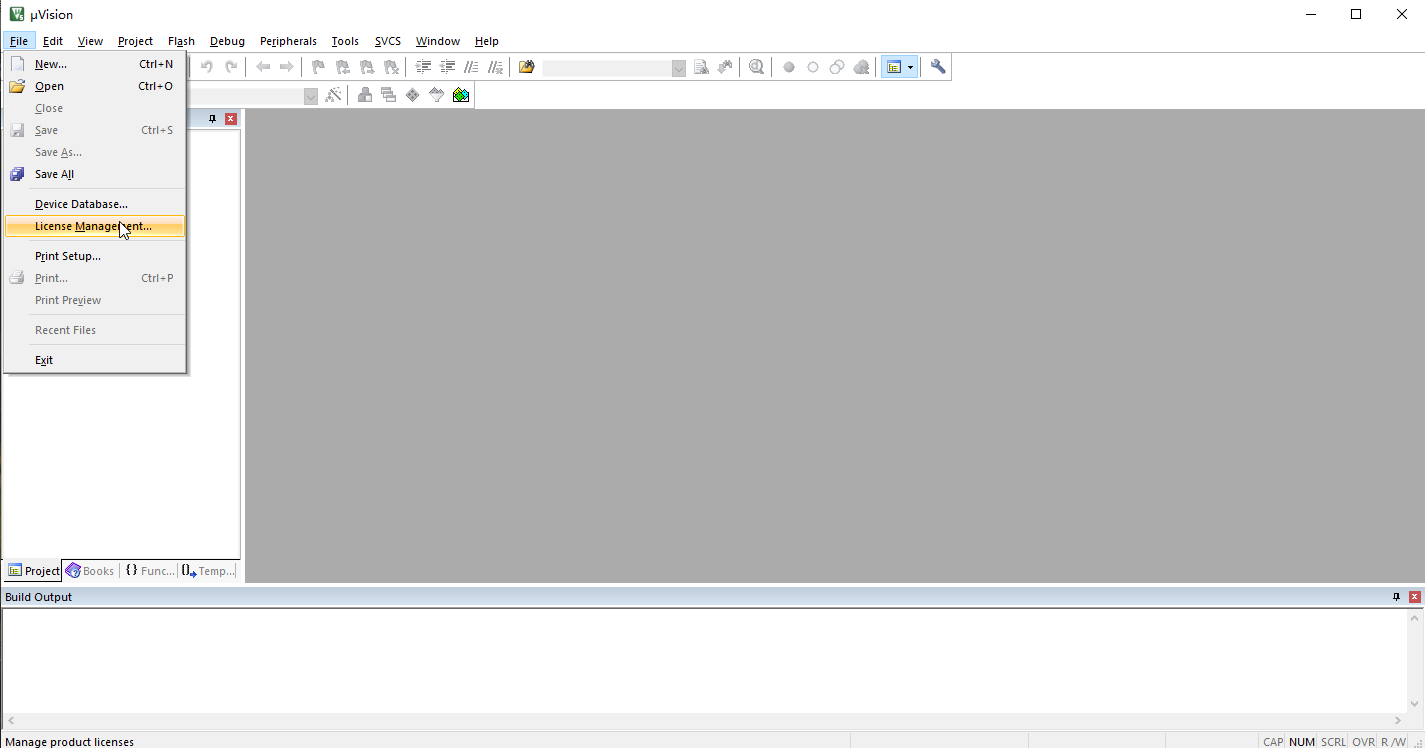Choose New... from File menu
Viewport: 1425px width, 748px height.
tap(95, 64)
